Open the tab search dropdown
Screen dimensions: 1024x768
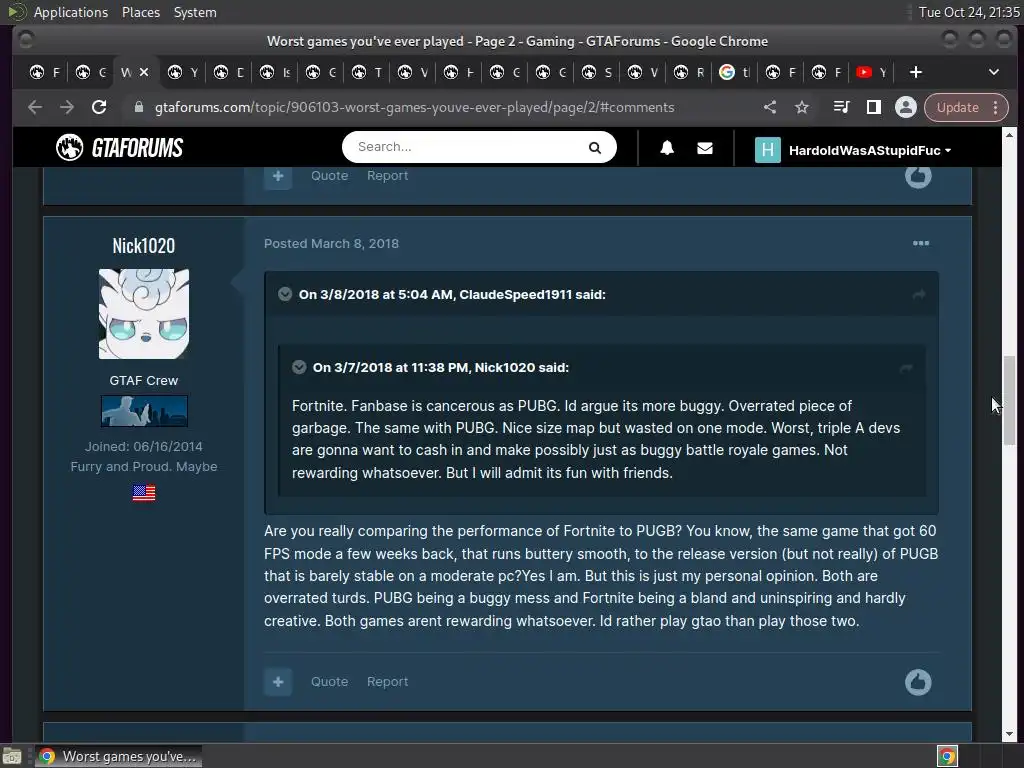pyautogui.click(x=993, y=72)
